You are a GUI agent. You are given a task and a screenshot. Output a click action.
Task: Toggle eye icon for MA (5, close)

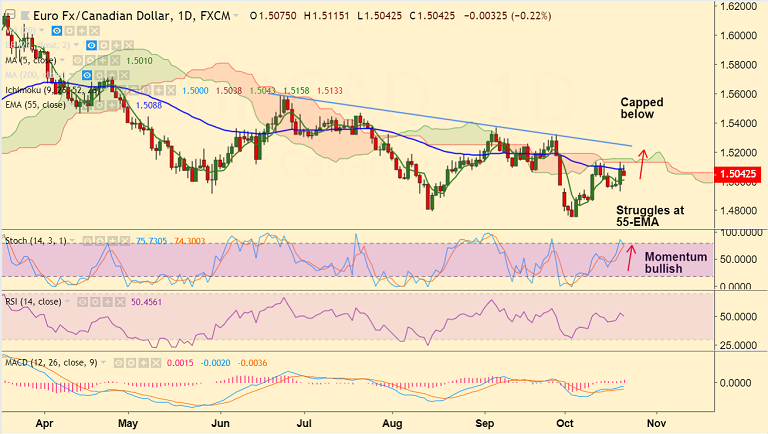(77, 60)
